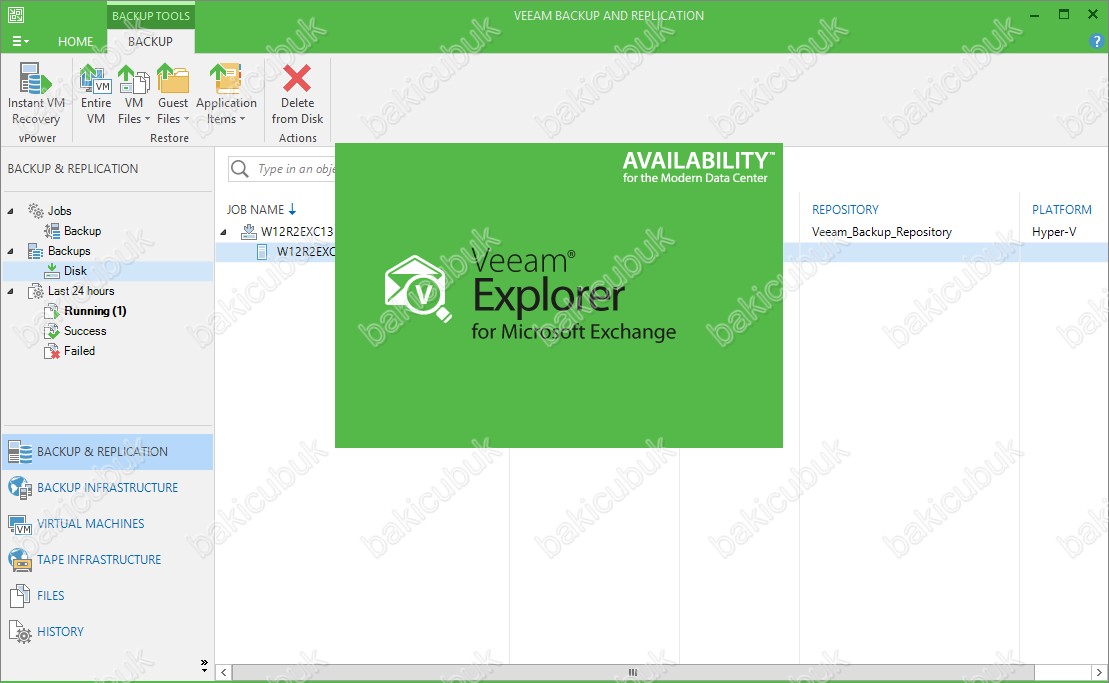1109x683 pixels.
Task: Switch to the HOME ribbon tab
Action: pos(76,42)
